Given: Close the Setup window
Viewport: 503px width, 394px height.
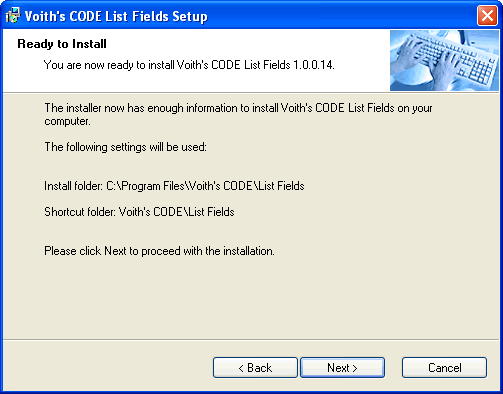Looking at the screenshot, I should coord(487,16).
